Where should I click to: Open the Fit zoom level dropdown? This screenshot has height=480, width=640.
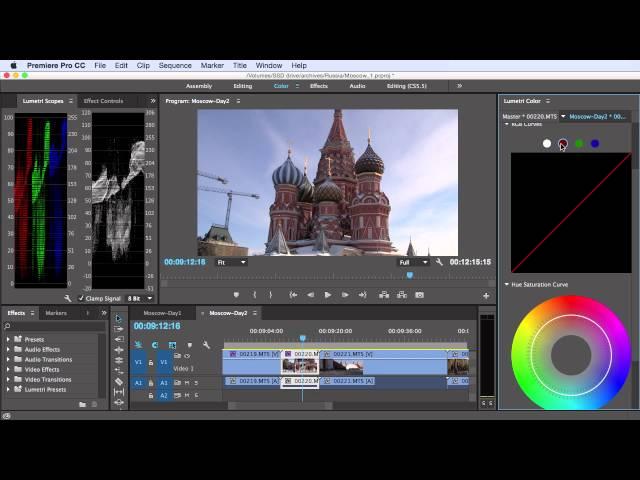click(231, 262)
